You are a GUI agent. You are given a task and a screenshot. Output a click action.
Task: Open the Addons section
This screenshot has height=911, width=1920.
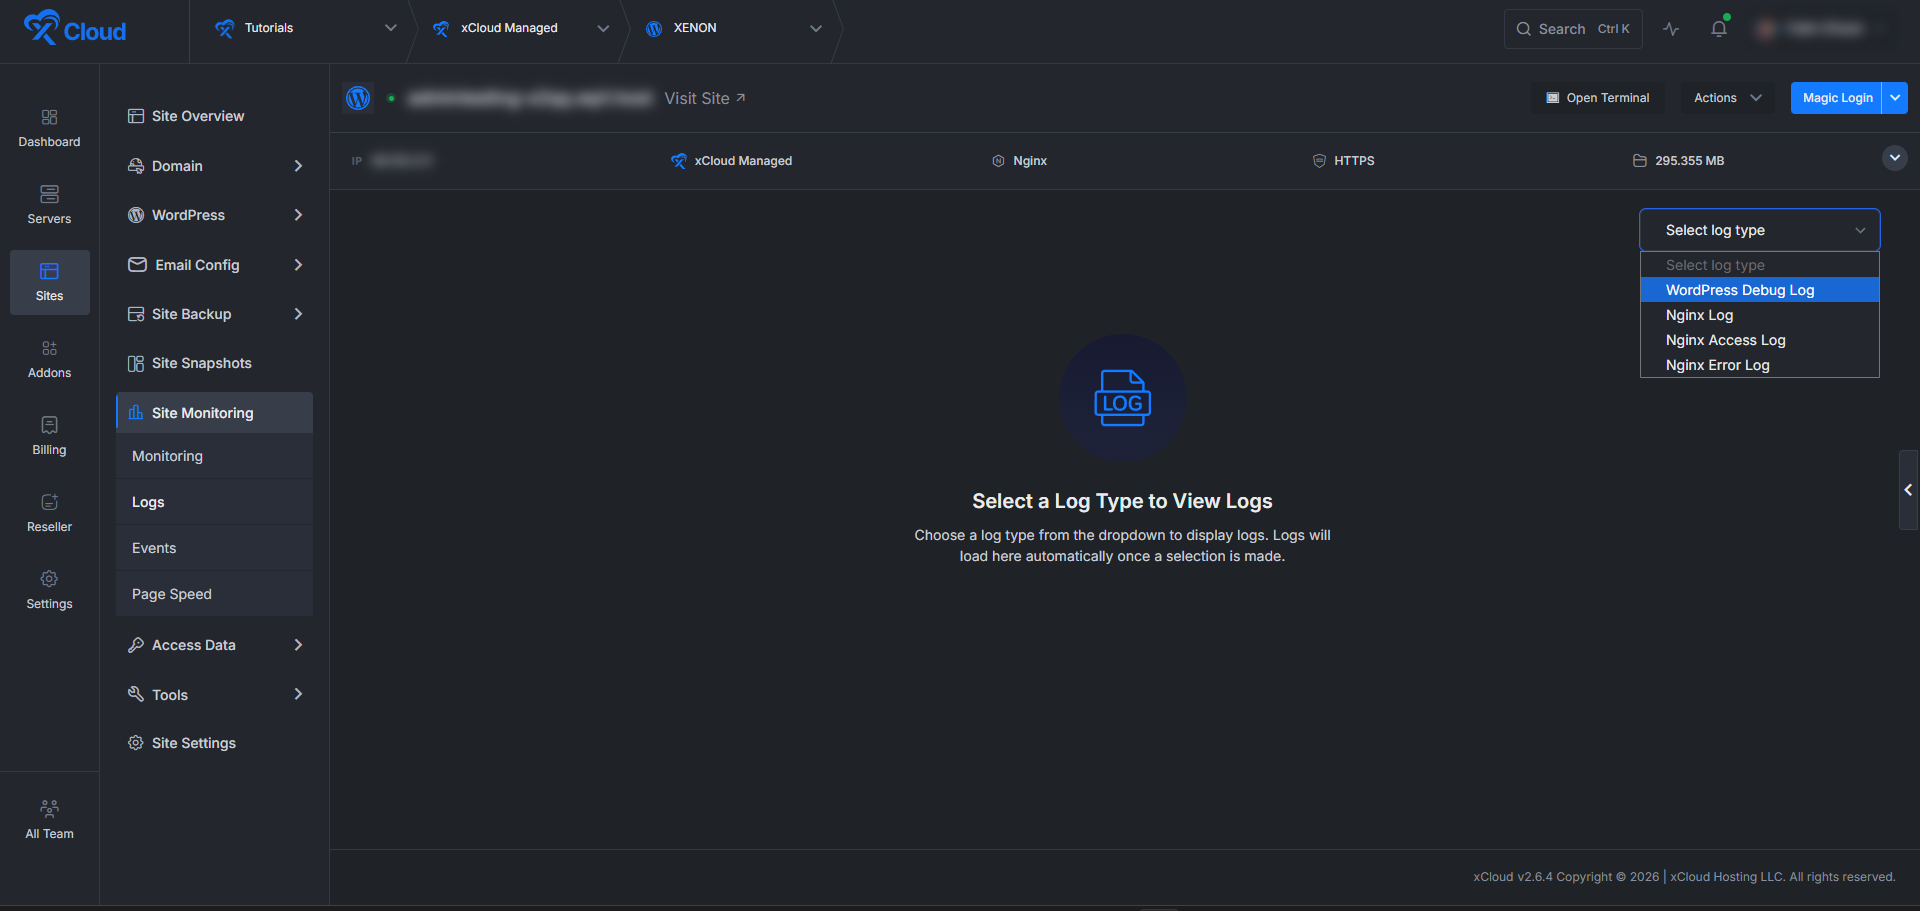click(x=49, y=360)
